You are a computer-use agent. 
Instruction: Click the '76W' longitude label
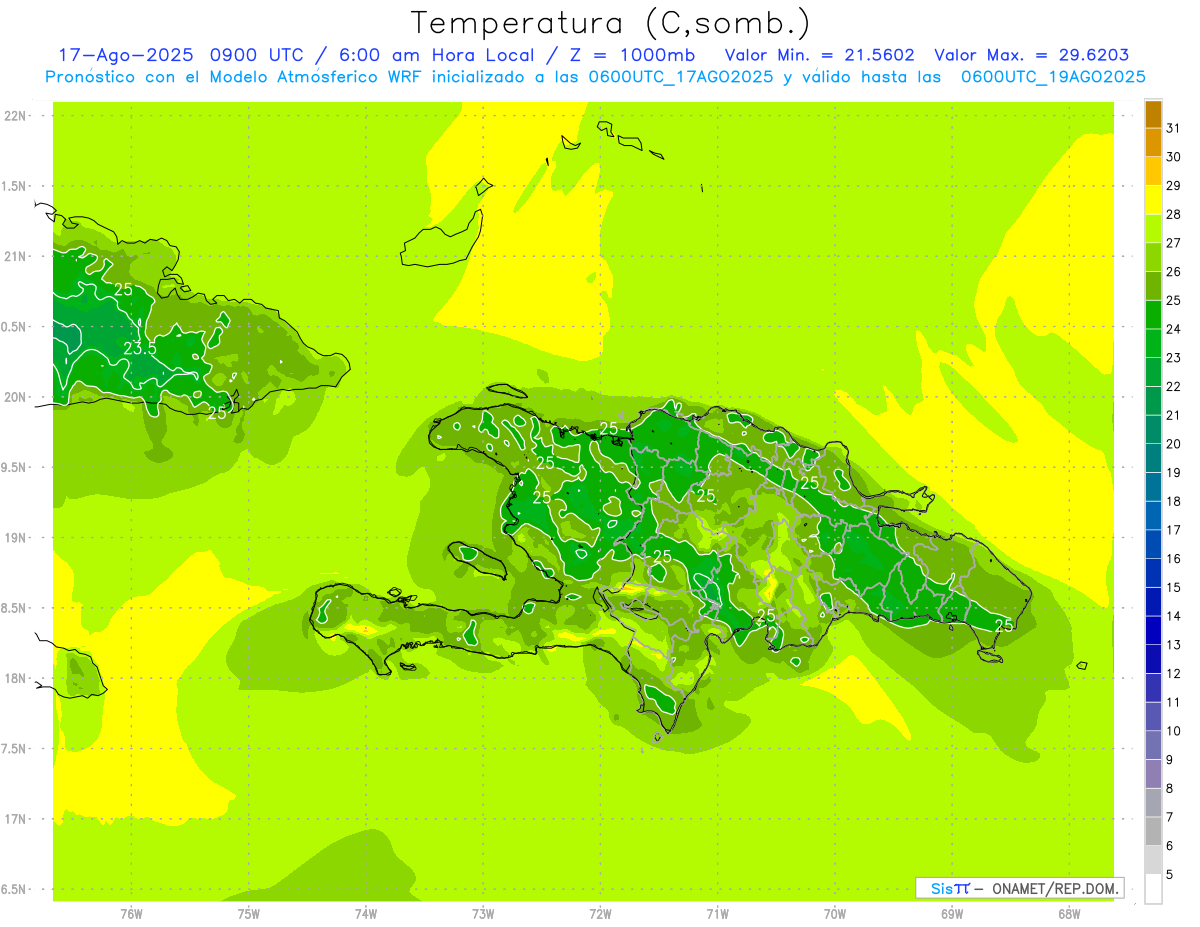[x=131, y=914]
